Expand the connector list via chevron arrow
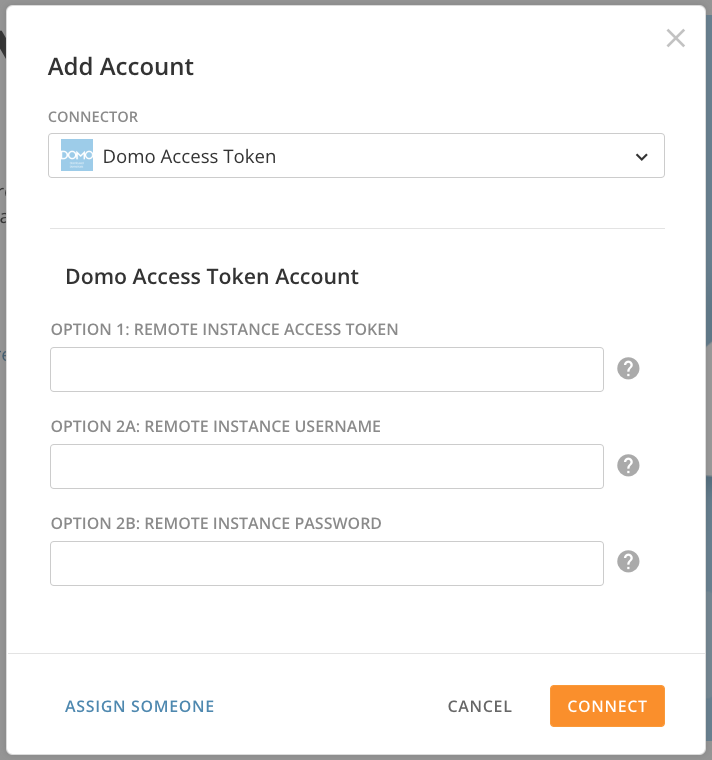Viewport: 712px width, 760px height. pyautogui.click(x=642, y=157)
